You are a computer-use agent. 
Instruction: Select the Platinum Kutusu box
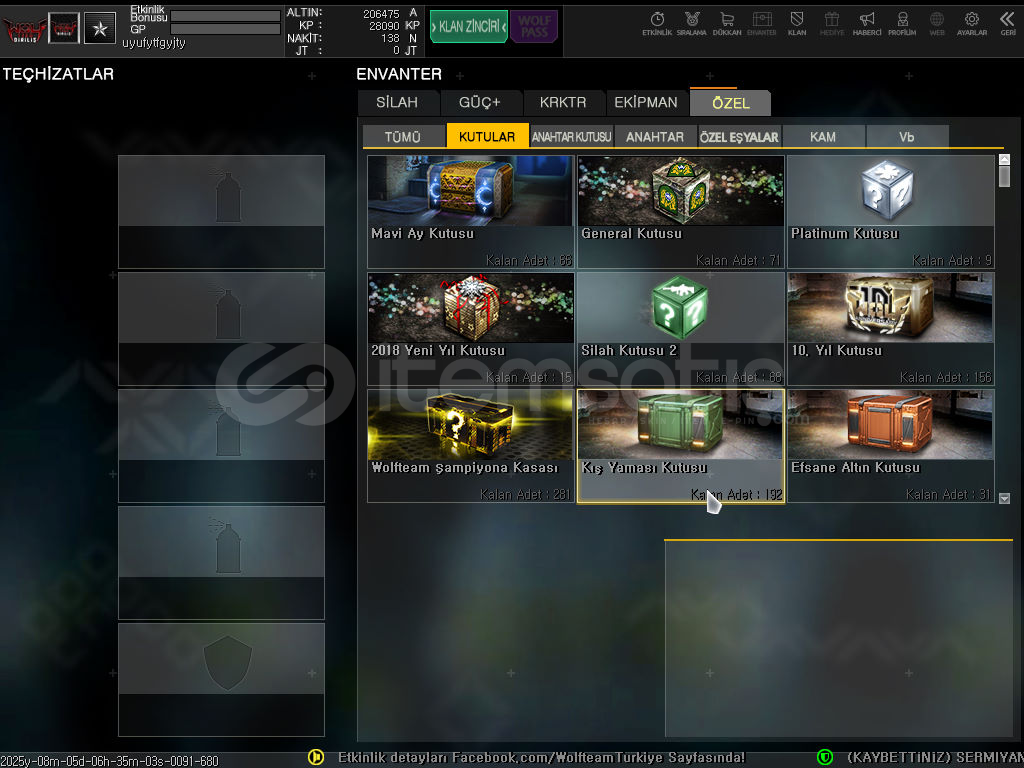coord(891,212)
